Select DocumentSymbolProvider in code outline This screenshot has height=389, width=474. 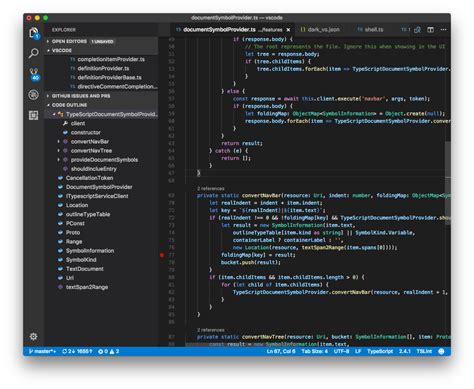click(x=99, y=187)
